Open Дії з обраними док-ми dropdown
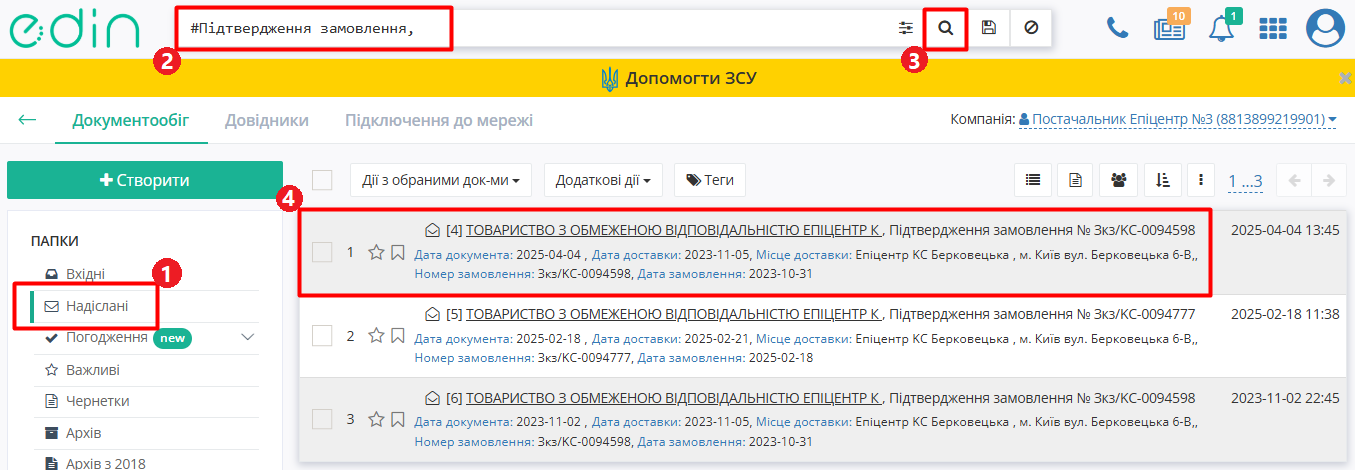Viewport: 1355px width, 470px height. click(441, 181)
